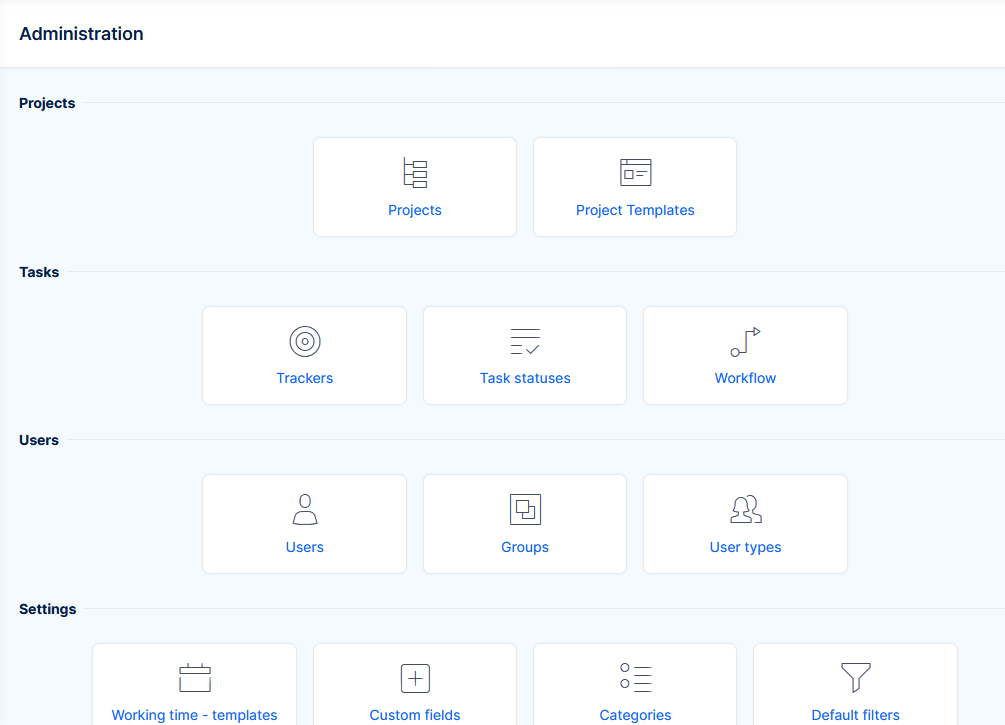The width and height of the screenshot is (1005, 725).
Task: Click the Projects tree structure icon
Action: coord(415,173)
